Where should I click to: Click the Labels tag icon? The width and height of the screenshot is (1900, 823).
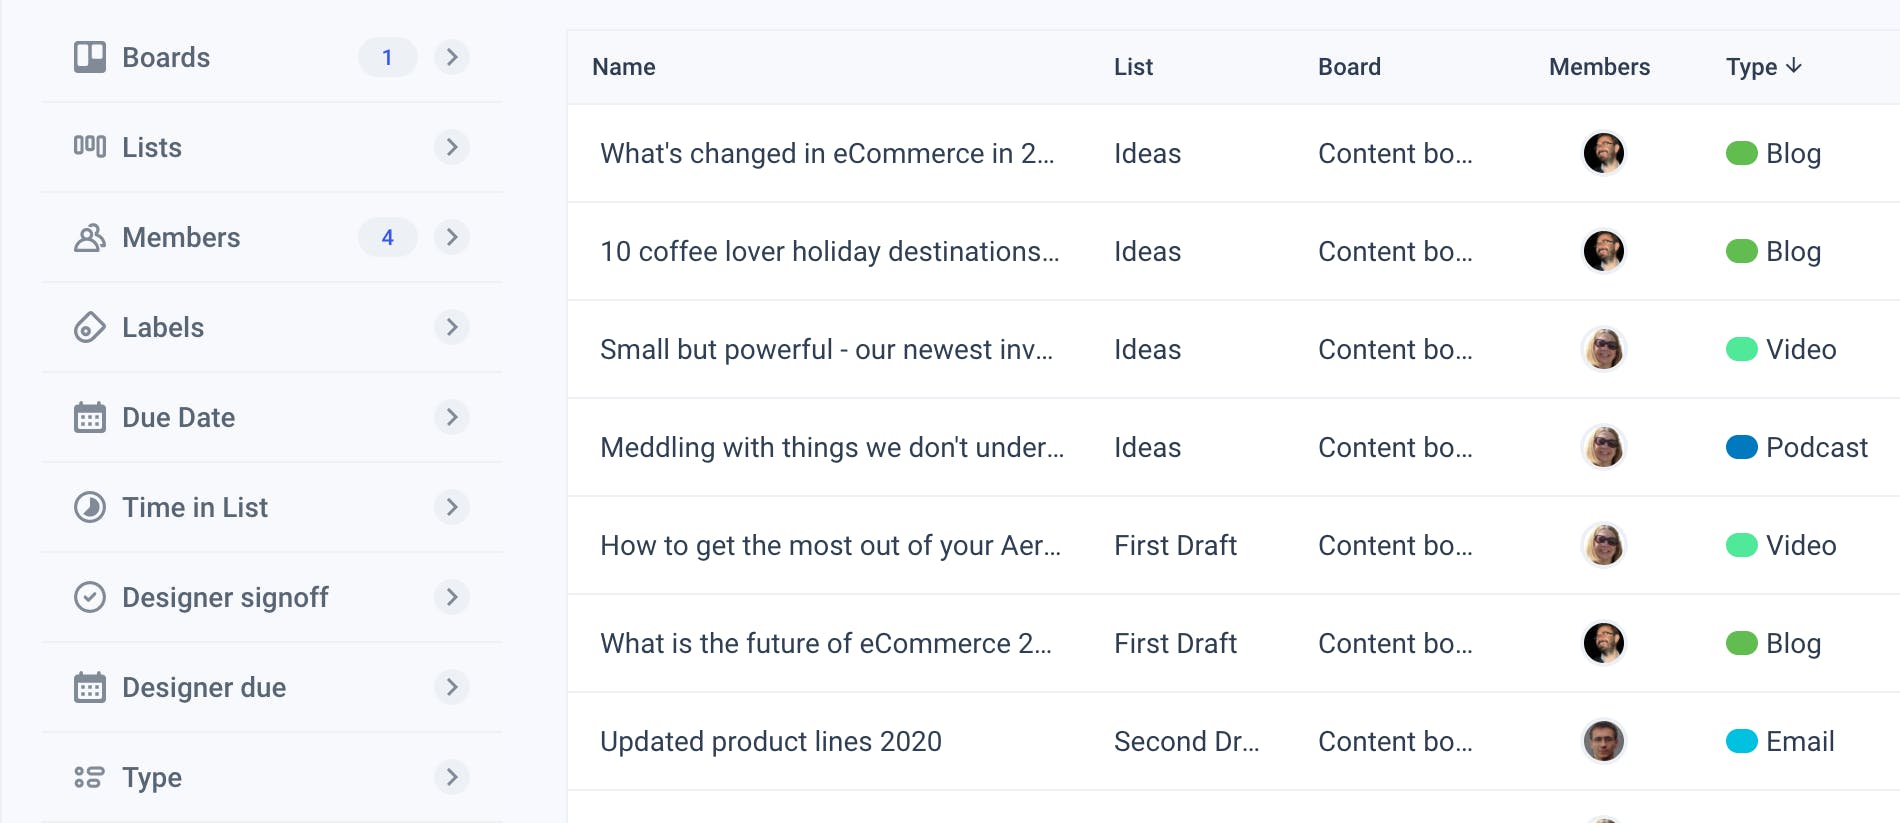coord(90,328)
